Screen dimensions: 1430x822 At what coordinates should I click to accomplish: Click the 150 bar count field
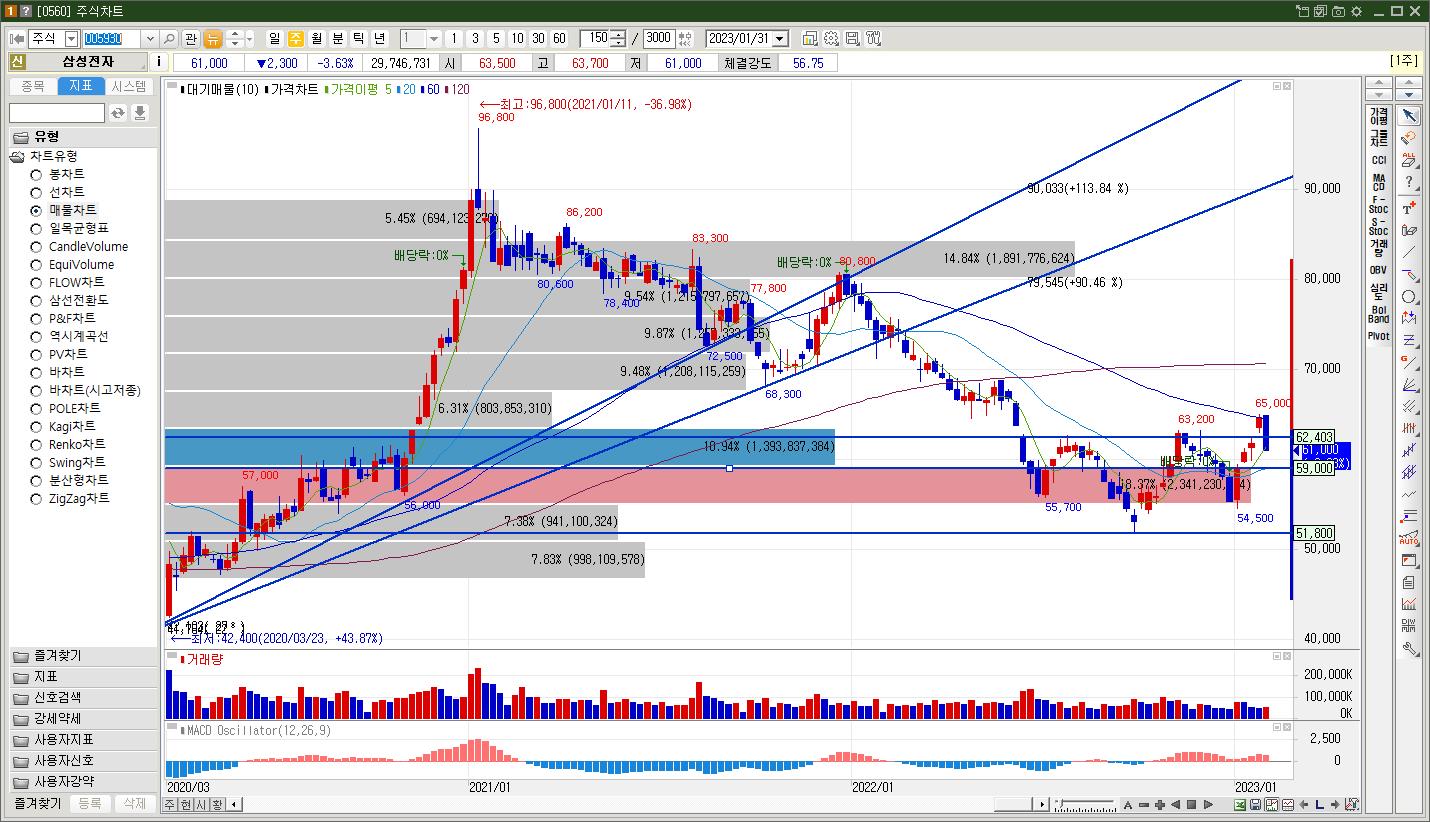595,39
